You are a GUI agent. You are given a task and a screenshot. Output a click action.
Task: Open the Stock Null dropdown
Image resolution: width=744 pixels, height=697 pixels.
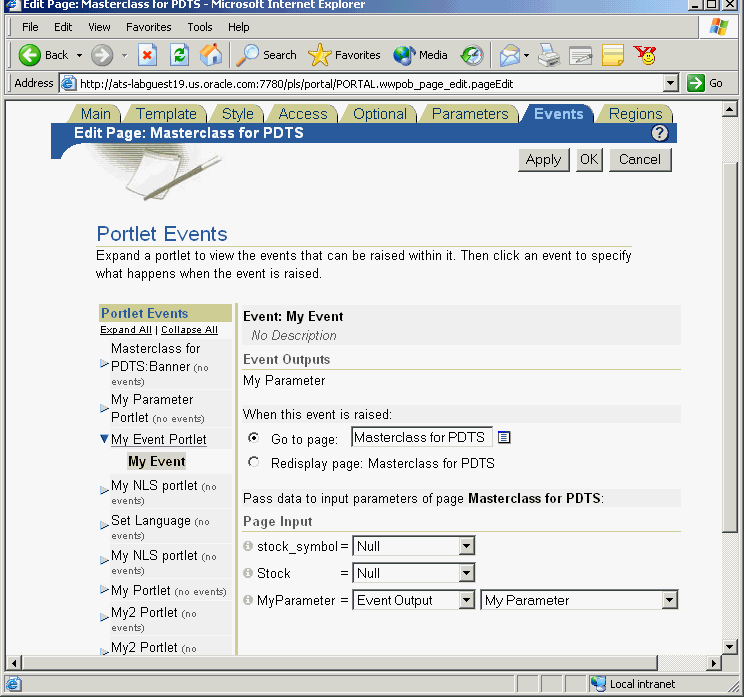413,573
